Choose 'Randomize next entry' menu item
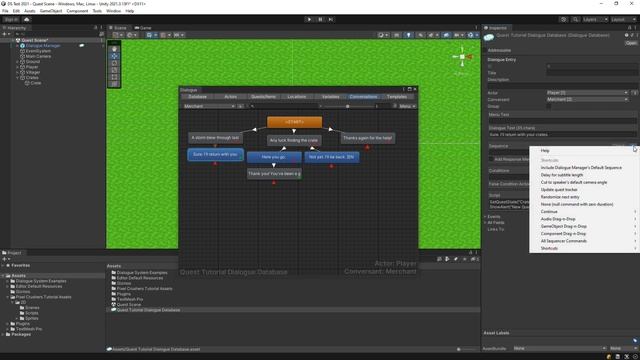Screen dimensions: 640x360 pos(560,197)
